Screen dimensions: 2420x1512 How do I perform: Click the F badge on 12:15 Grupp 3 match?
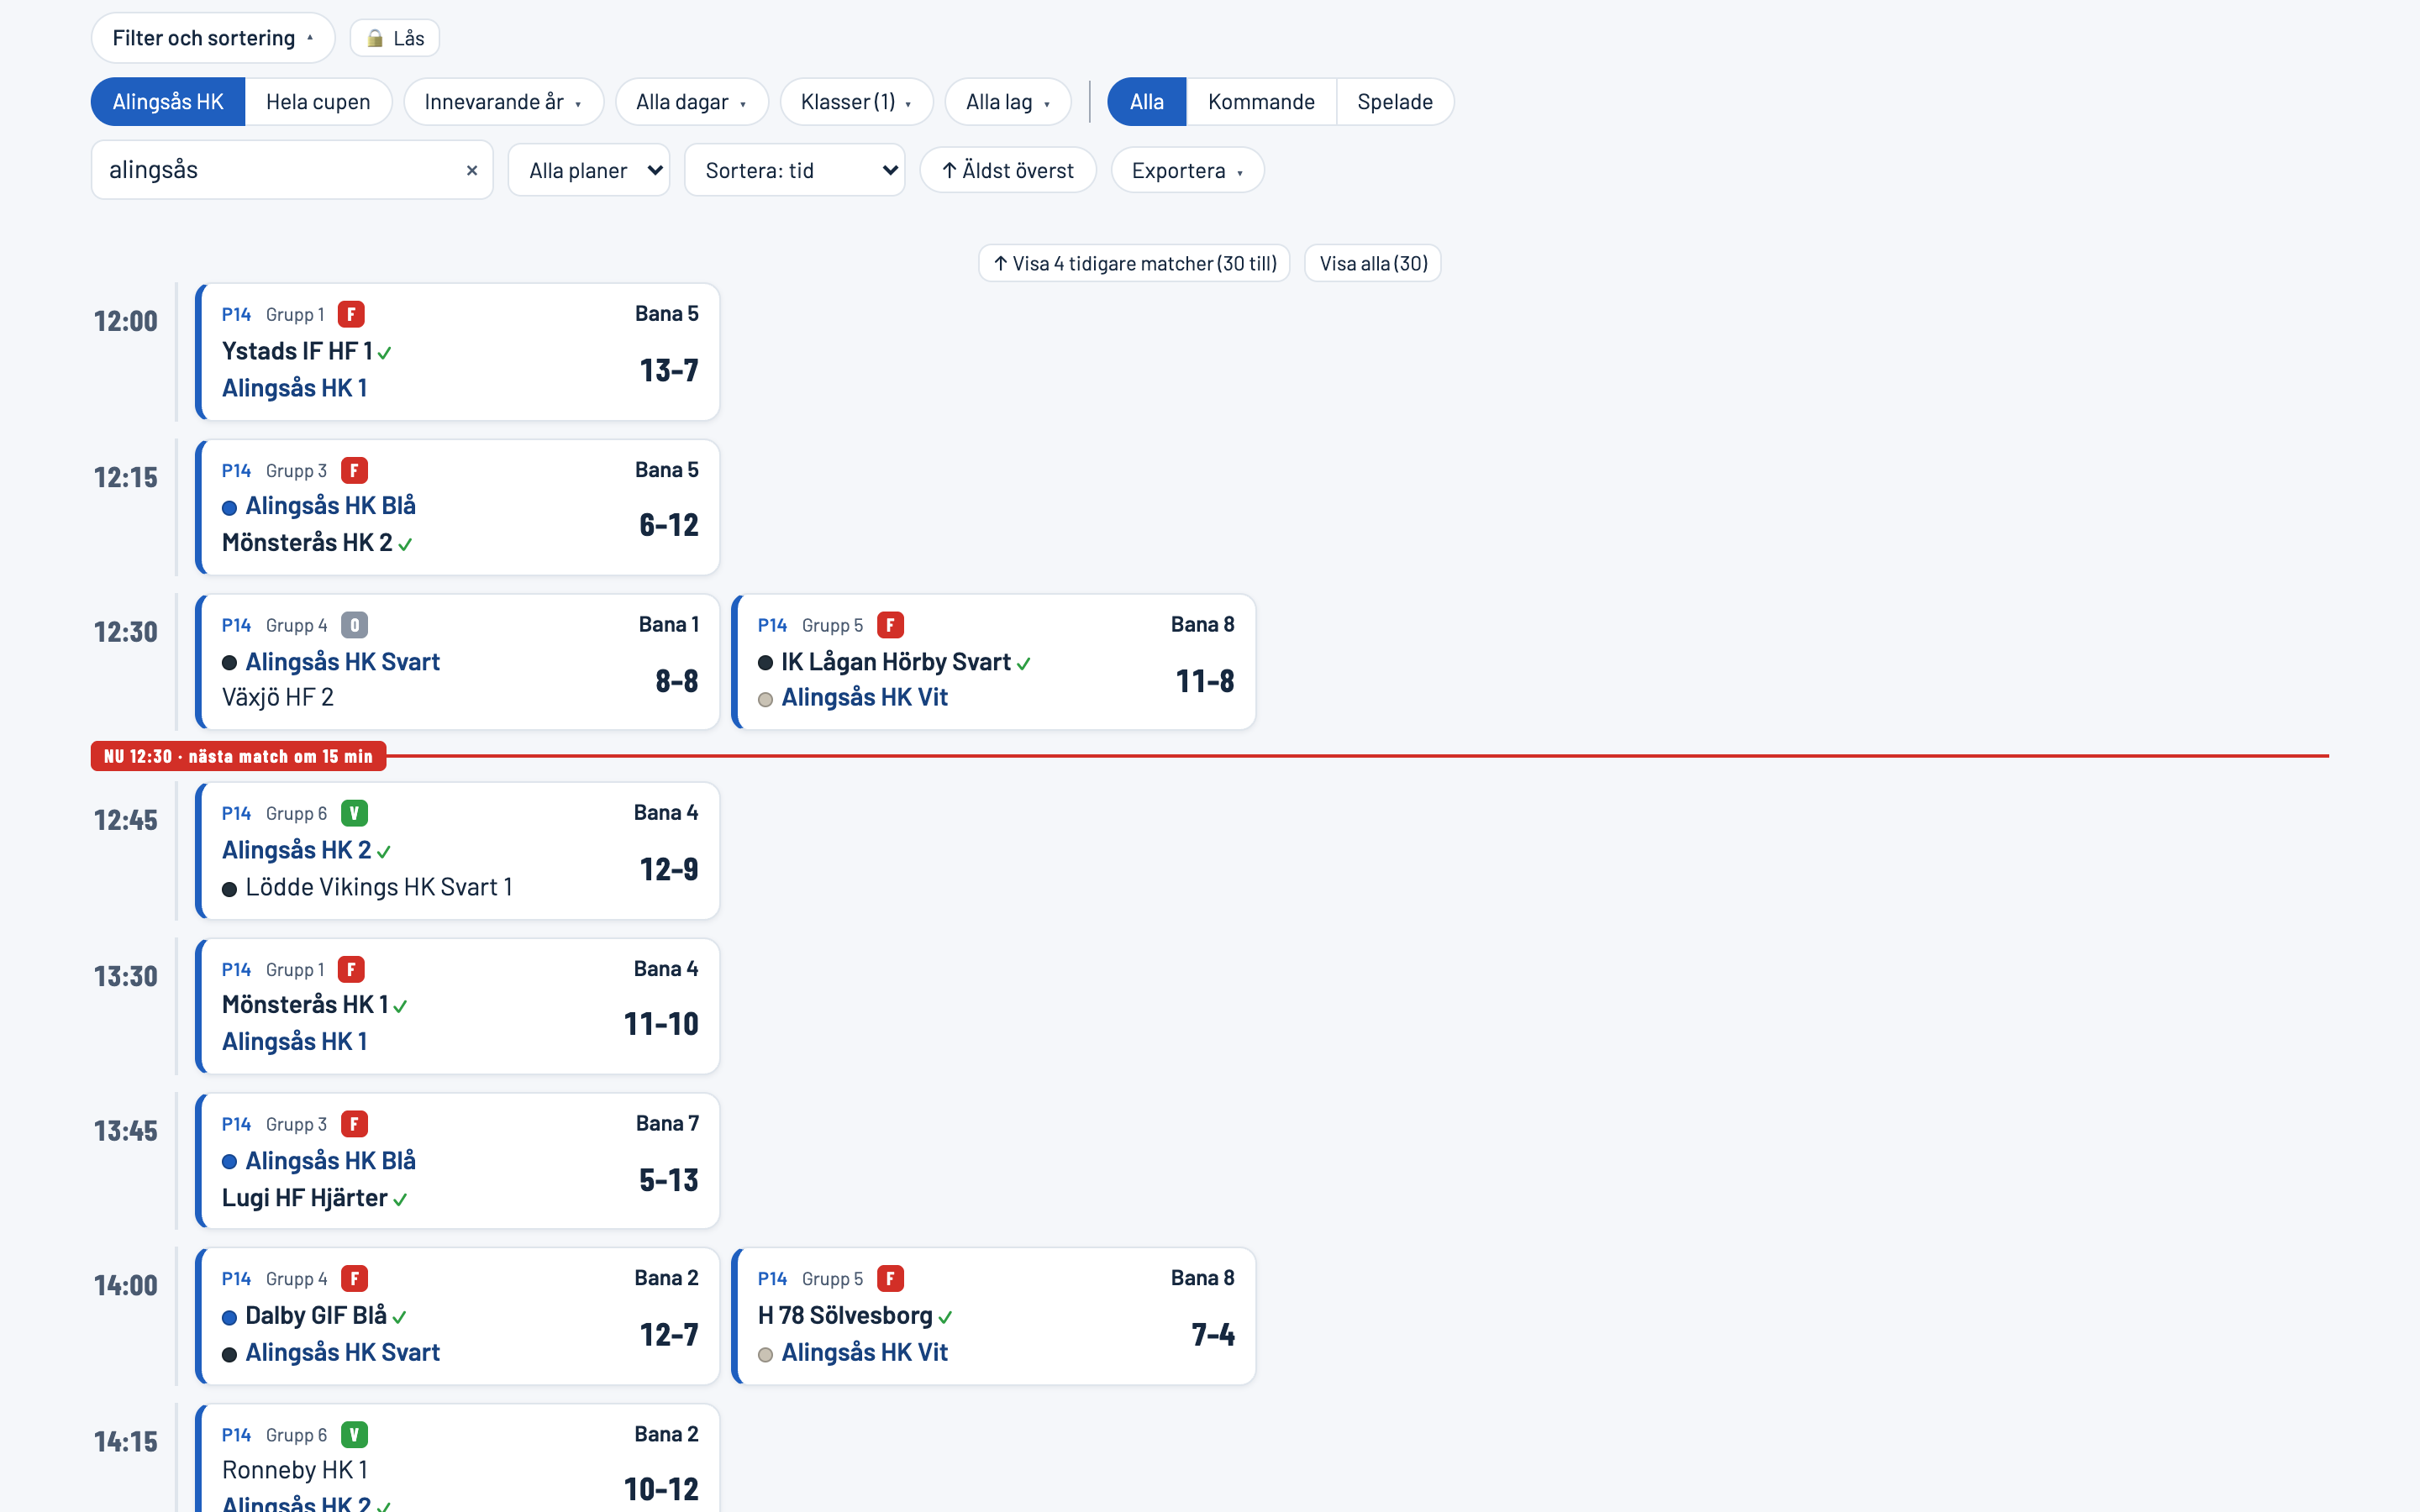(354, 470)
